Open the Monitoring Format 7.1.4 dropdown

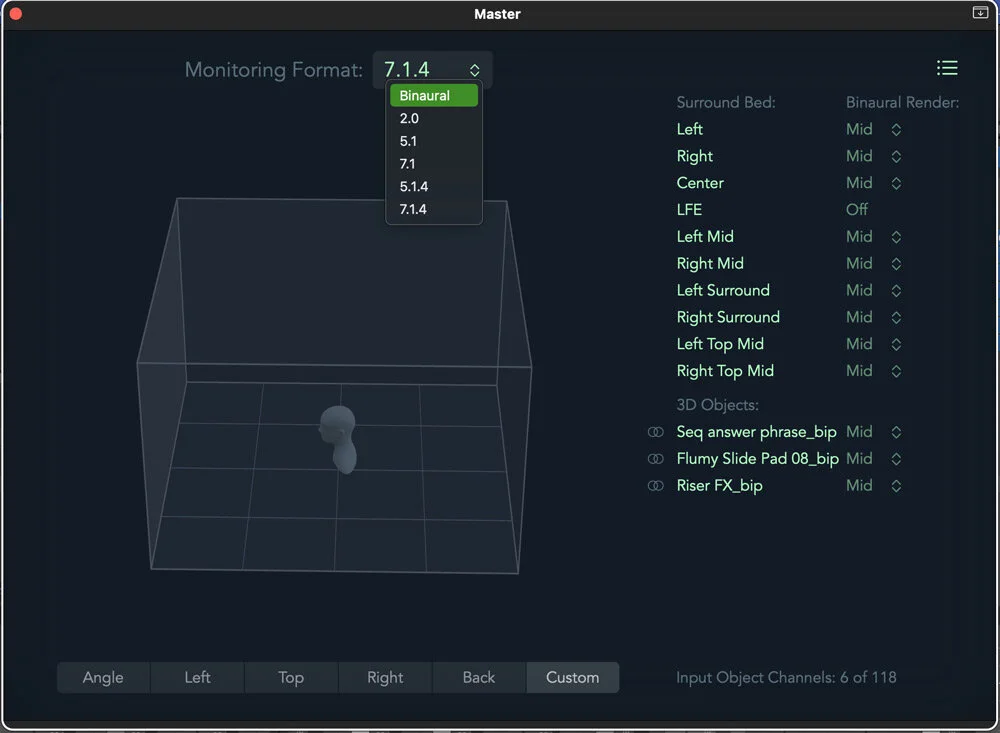(432, 69)
